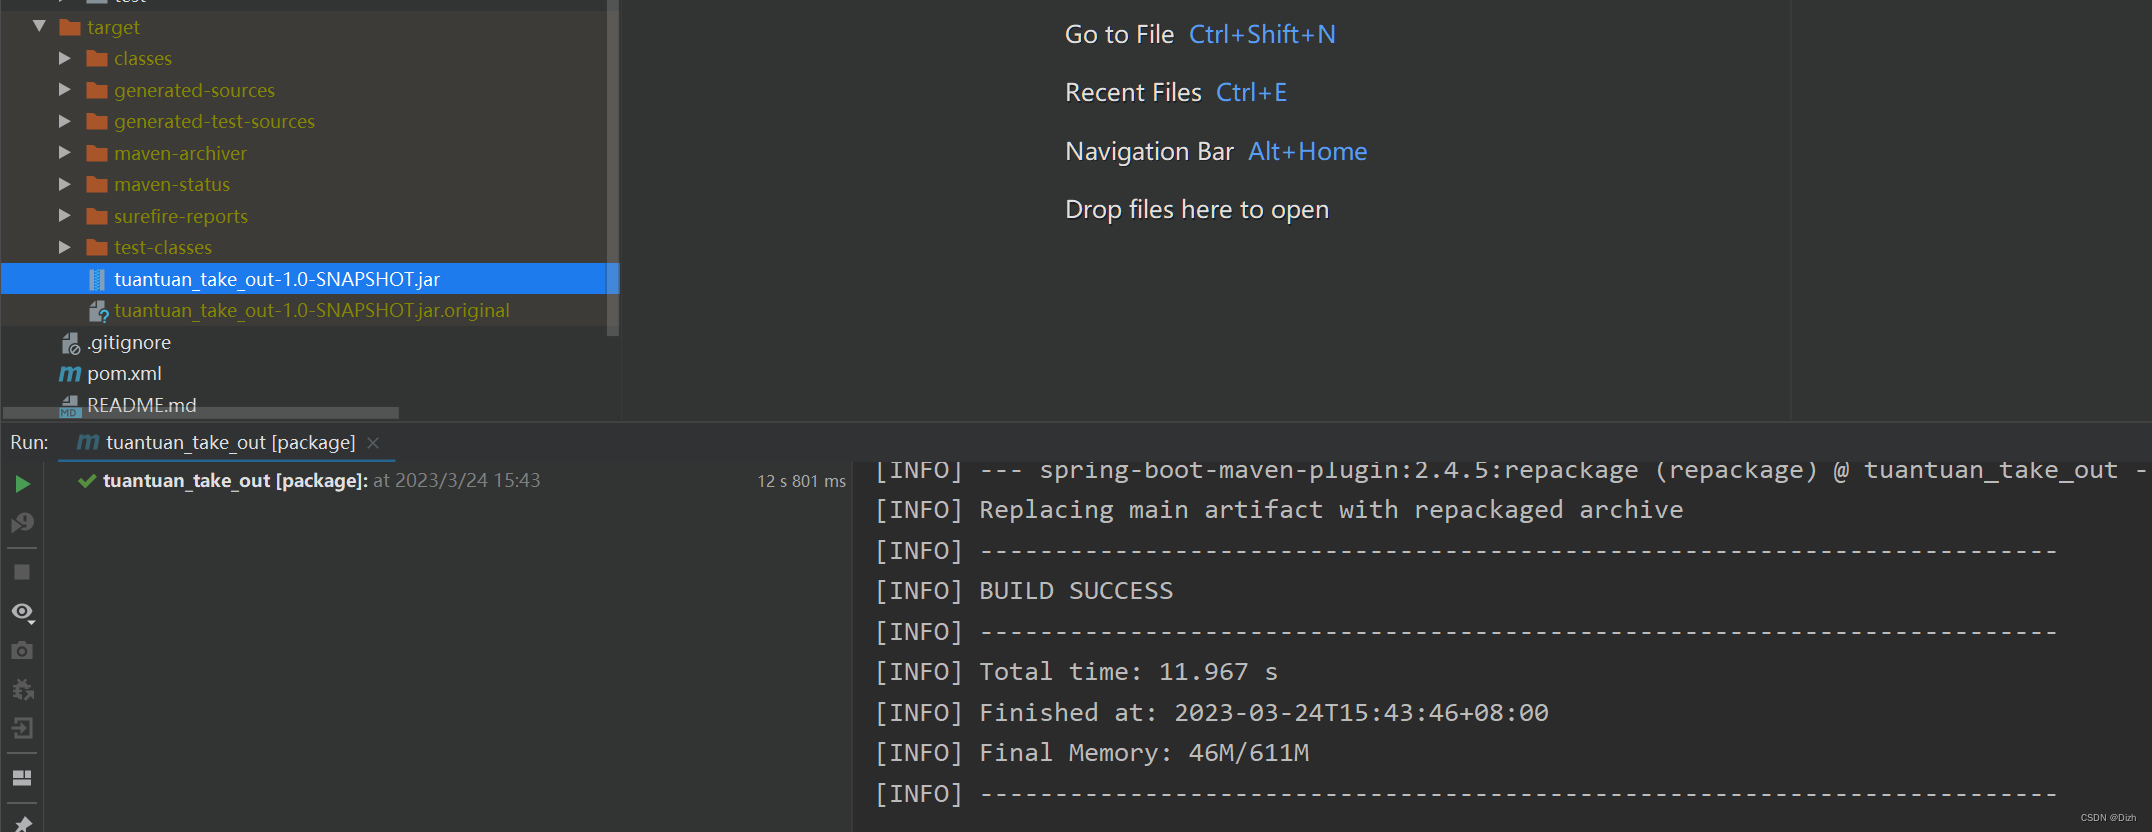Click the .gitignore file icon
This screenshot has height=832, width=2152.
pos(70,343)
